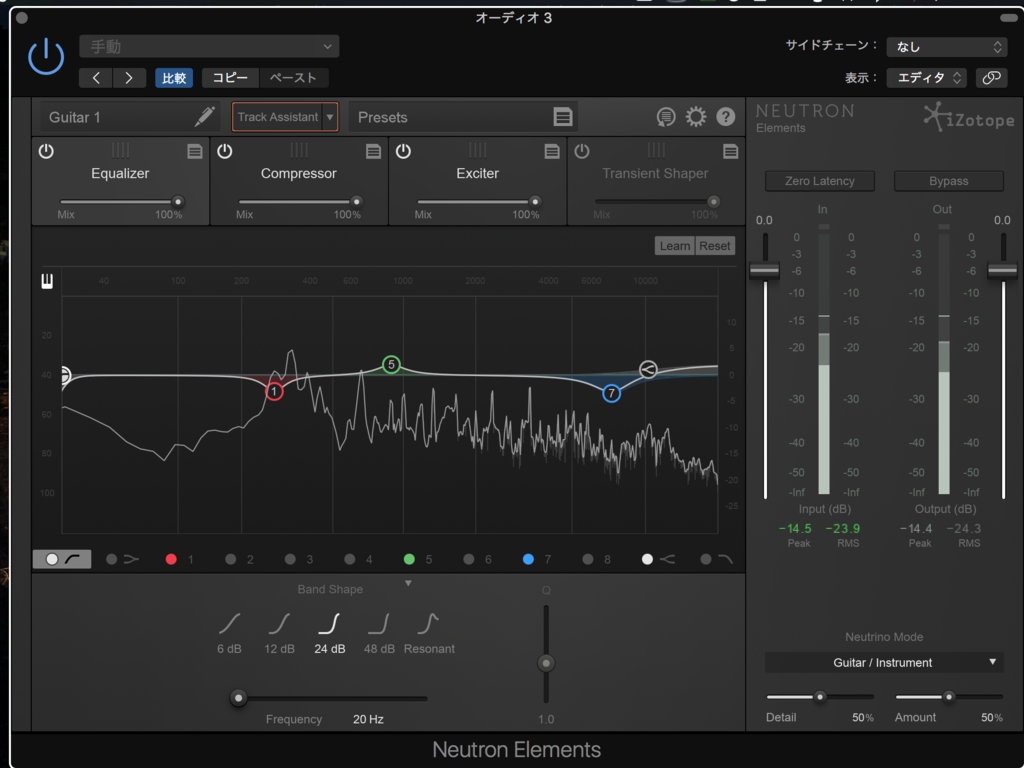The width and height of the screenshot is (1024, 768).
Task: Open the サイドチェーン dropdown
Action: (946, 46)
